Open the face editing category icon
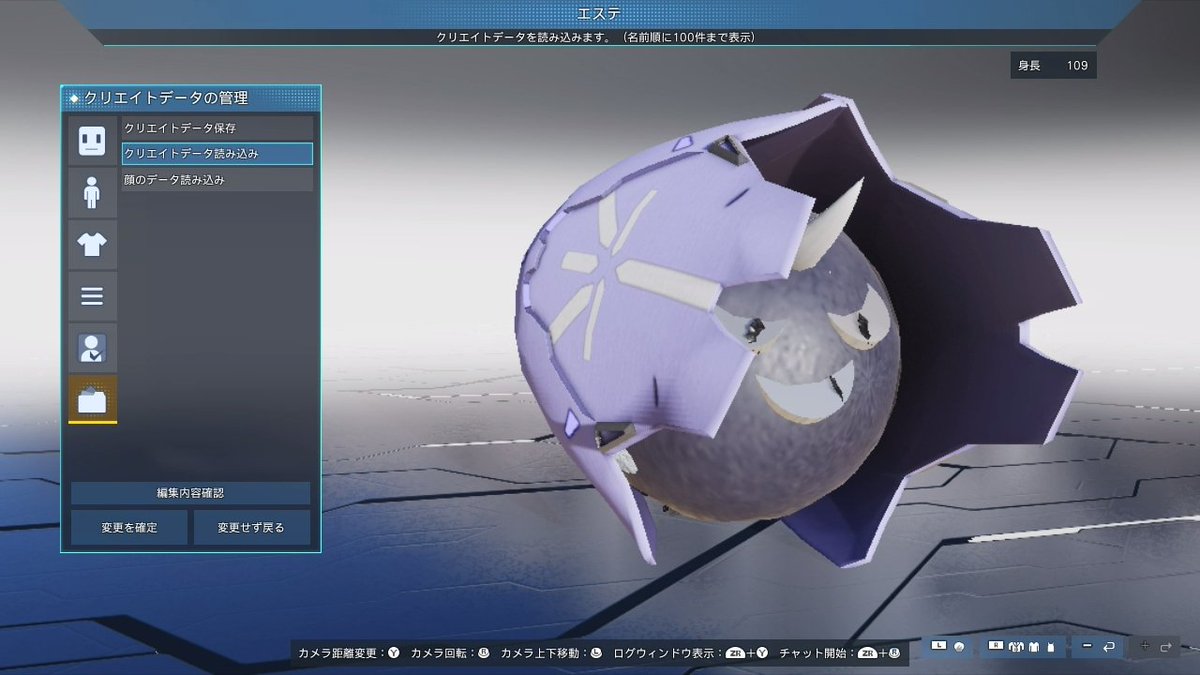The image size is (1200, 675). click(x=92, y=140)
